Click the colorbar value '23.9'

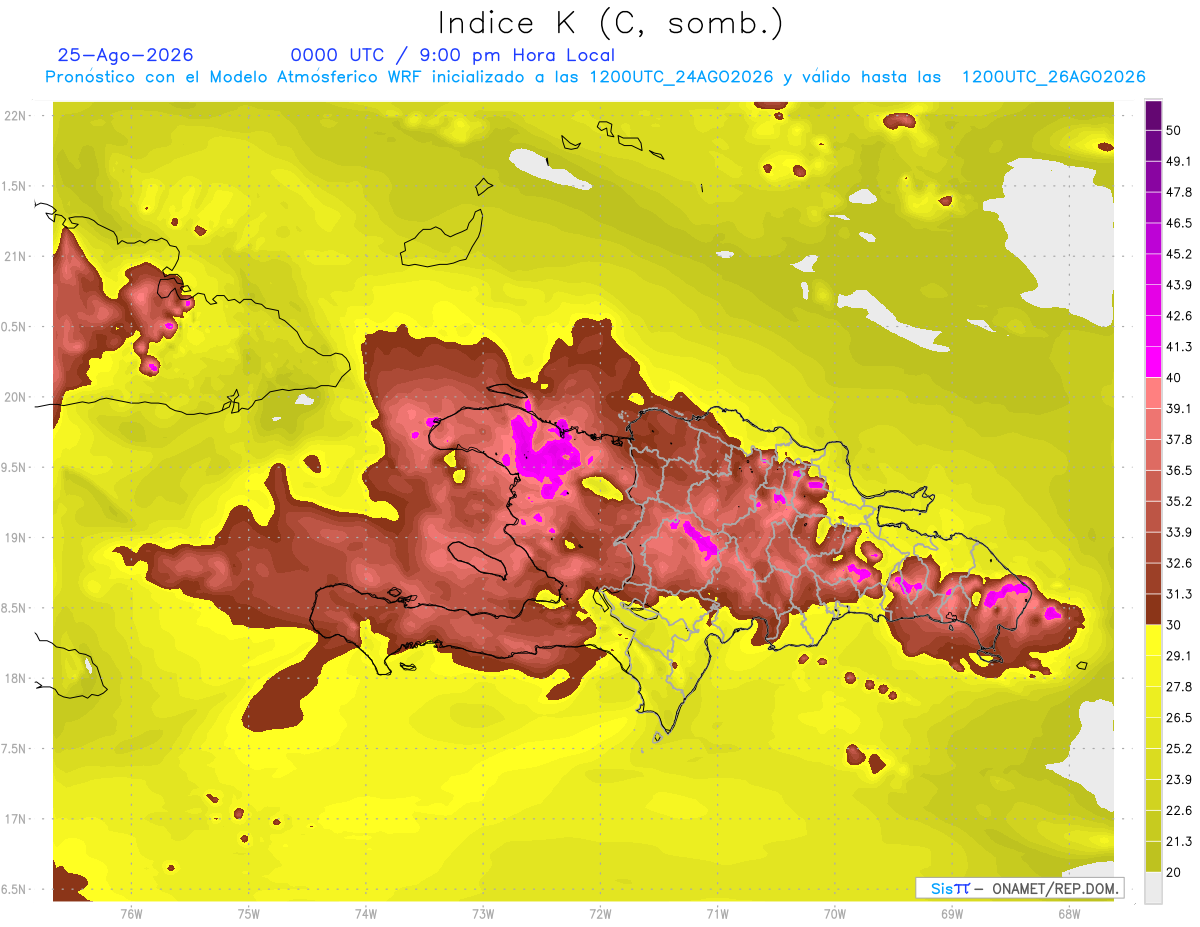pos(1178,779)
